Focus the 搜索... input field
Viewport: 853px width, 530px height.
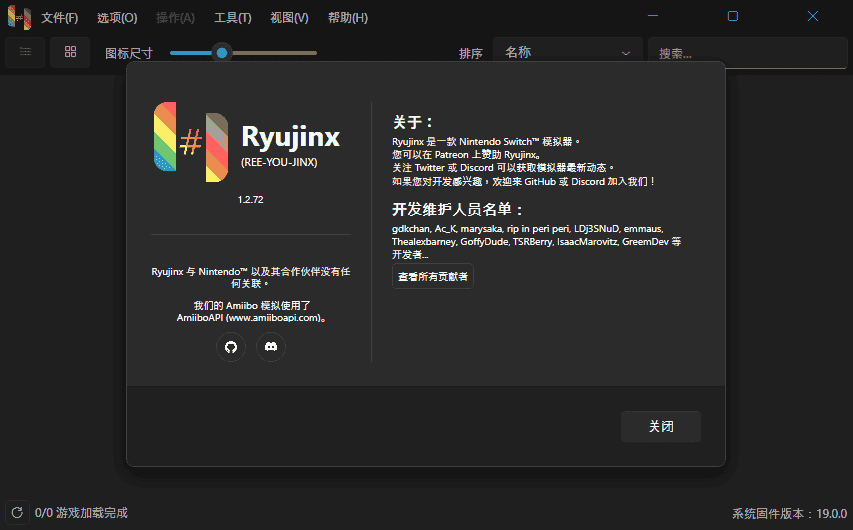coord(747,53)
